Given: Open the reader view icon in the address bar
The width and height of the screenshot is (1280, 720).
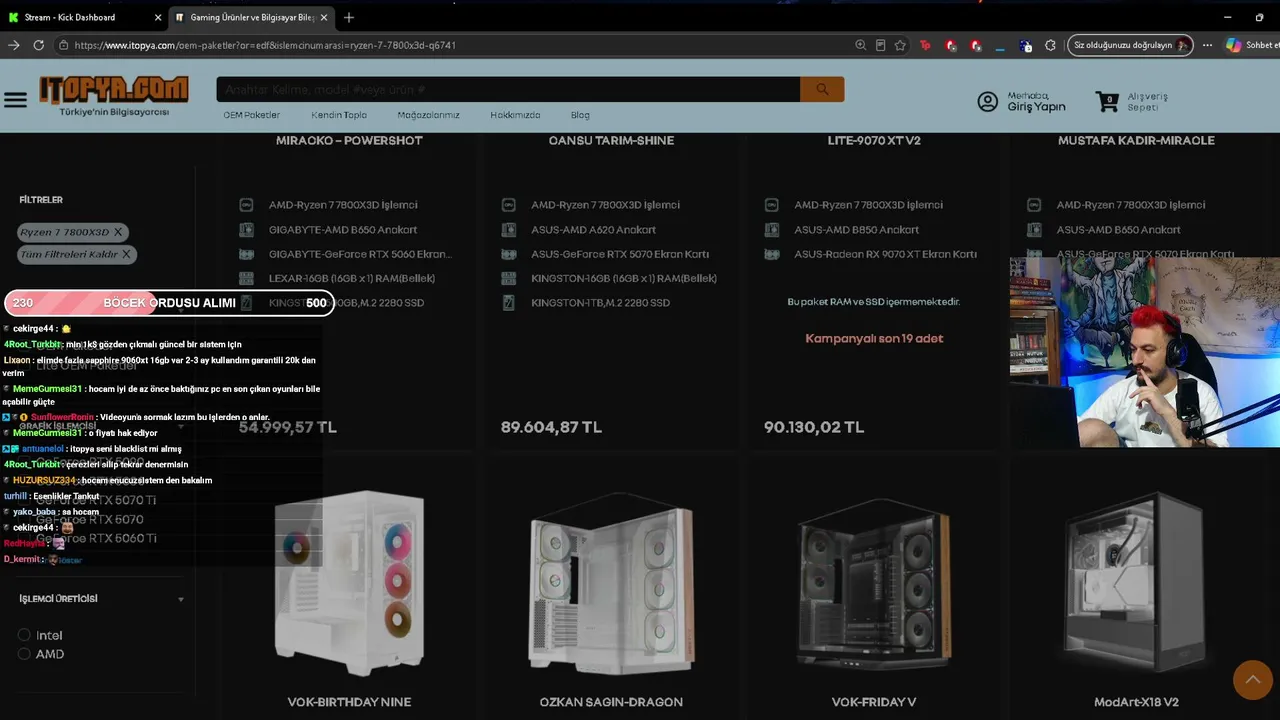Looking at the screenshot, I should (880, 45).
